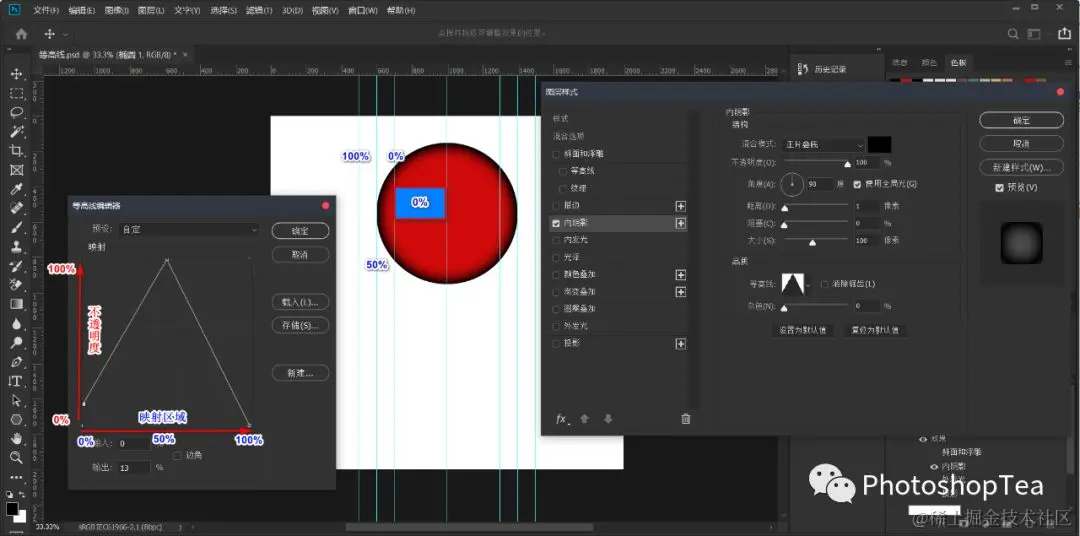Screen dimensions: 1080x536
Task: Open the 窗口(W) Window menu
Action: (363, 11)
